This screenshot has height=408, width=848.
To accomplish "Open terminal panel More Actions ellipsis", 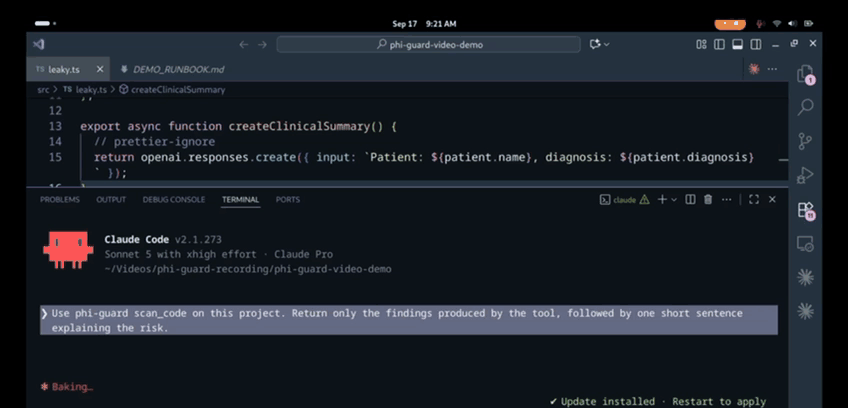I will [x=726, y=200].
